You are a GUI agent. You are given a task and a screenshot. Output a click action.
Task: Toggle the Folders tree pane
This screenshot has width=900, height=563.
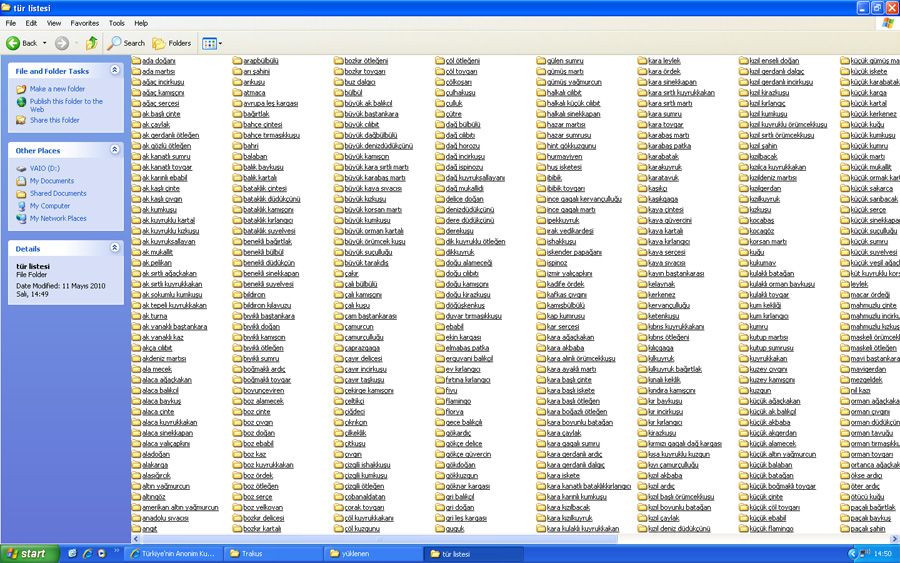172,43
